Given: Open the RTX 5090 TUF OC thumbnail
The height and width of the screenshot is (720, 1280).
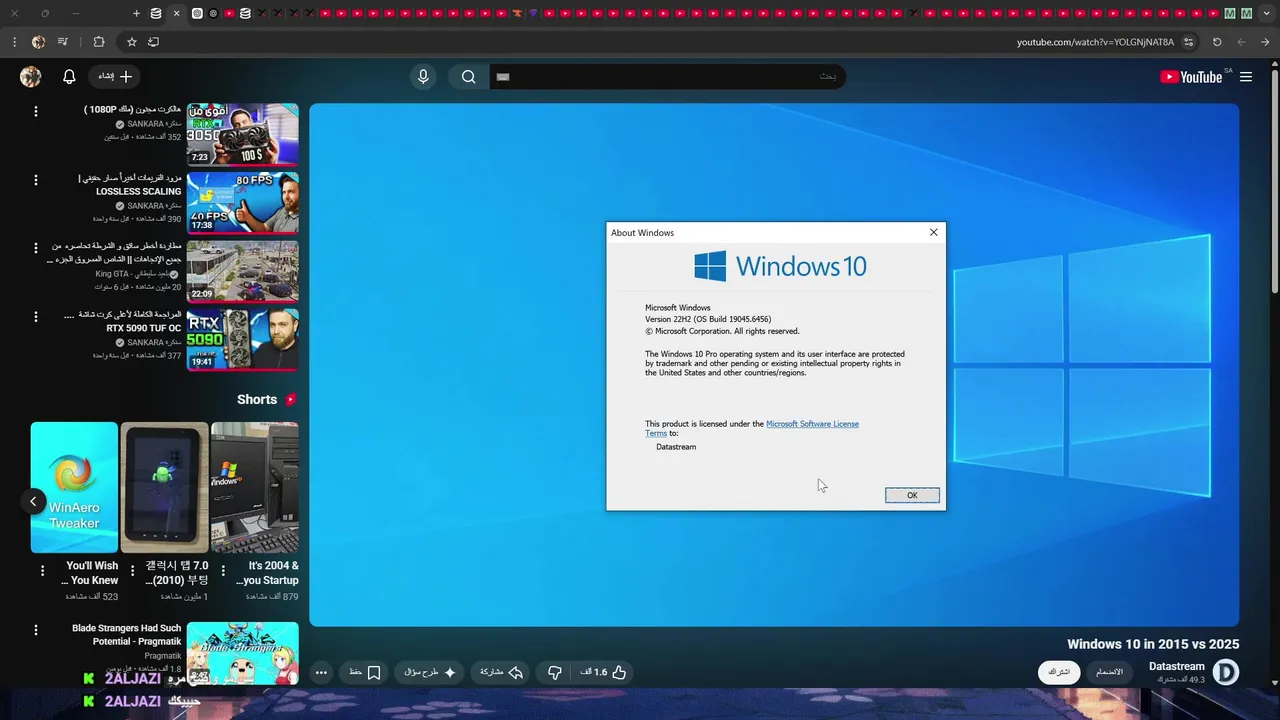Looking at the screenshot, I should coord(243,339).
